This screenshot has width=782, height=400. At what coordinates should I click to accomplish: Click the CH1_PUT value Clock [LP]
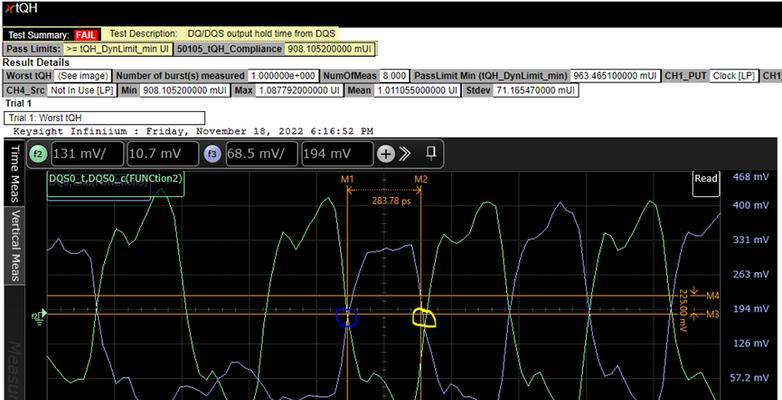point(734,76)
